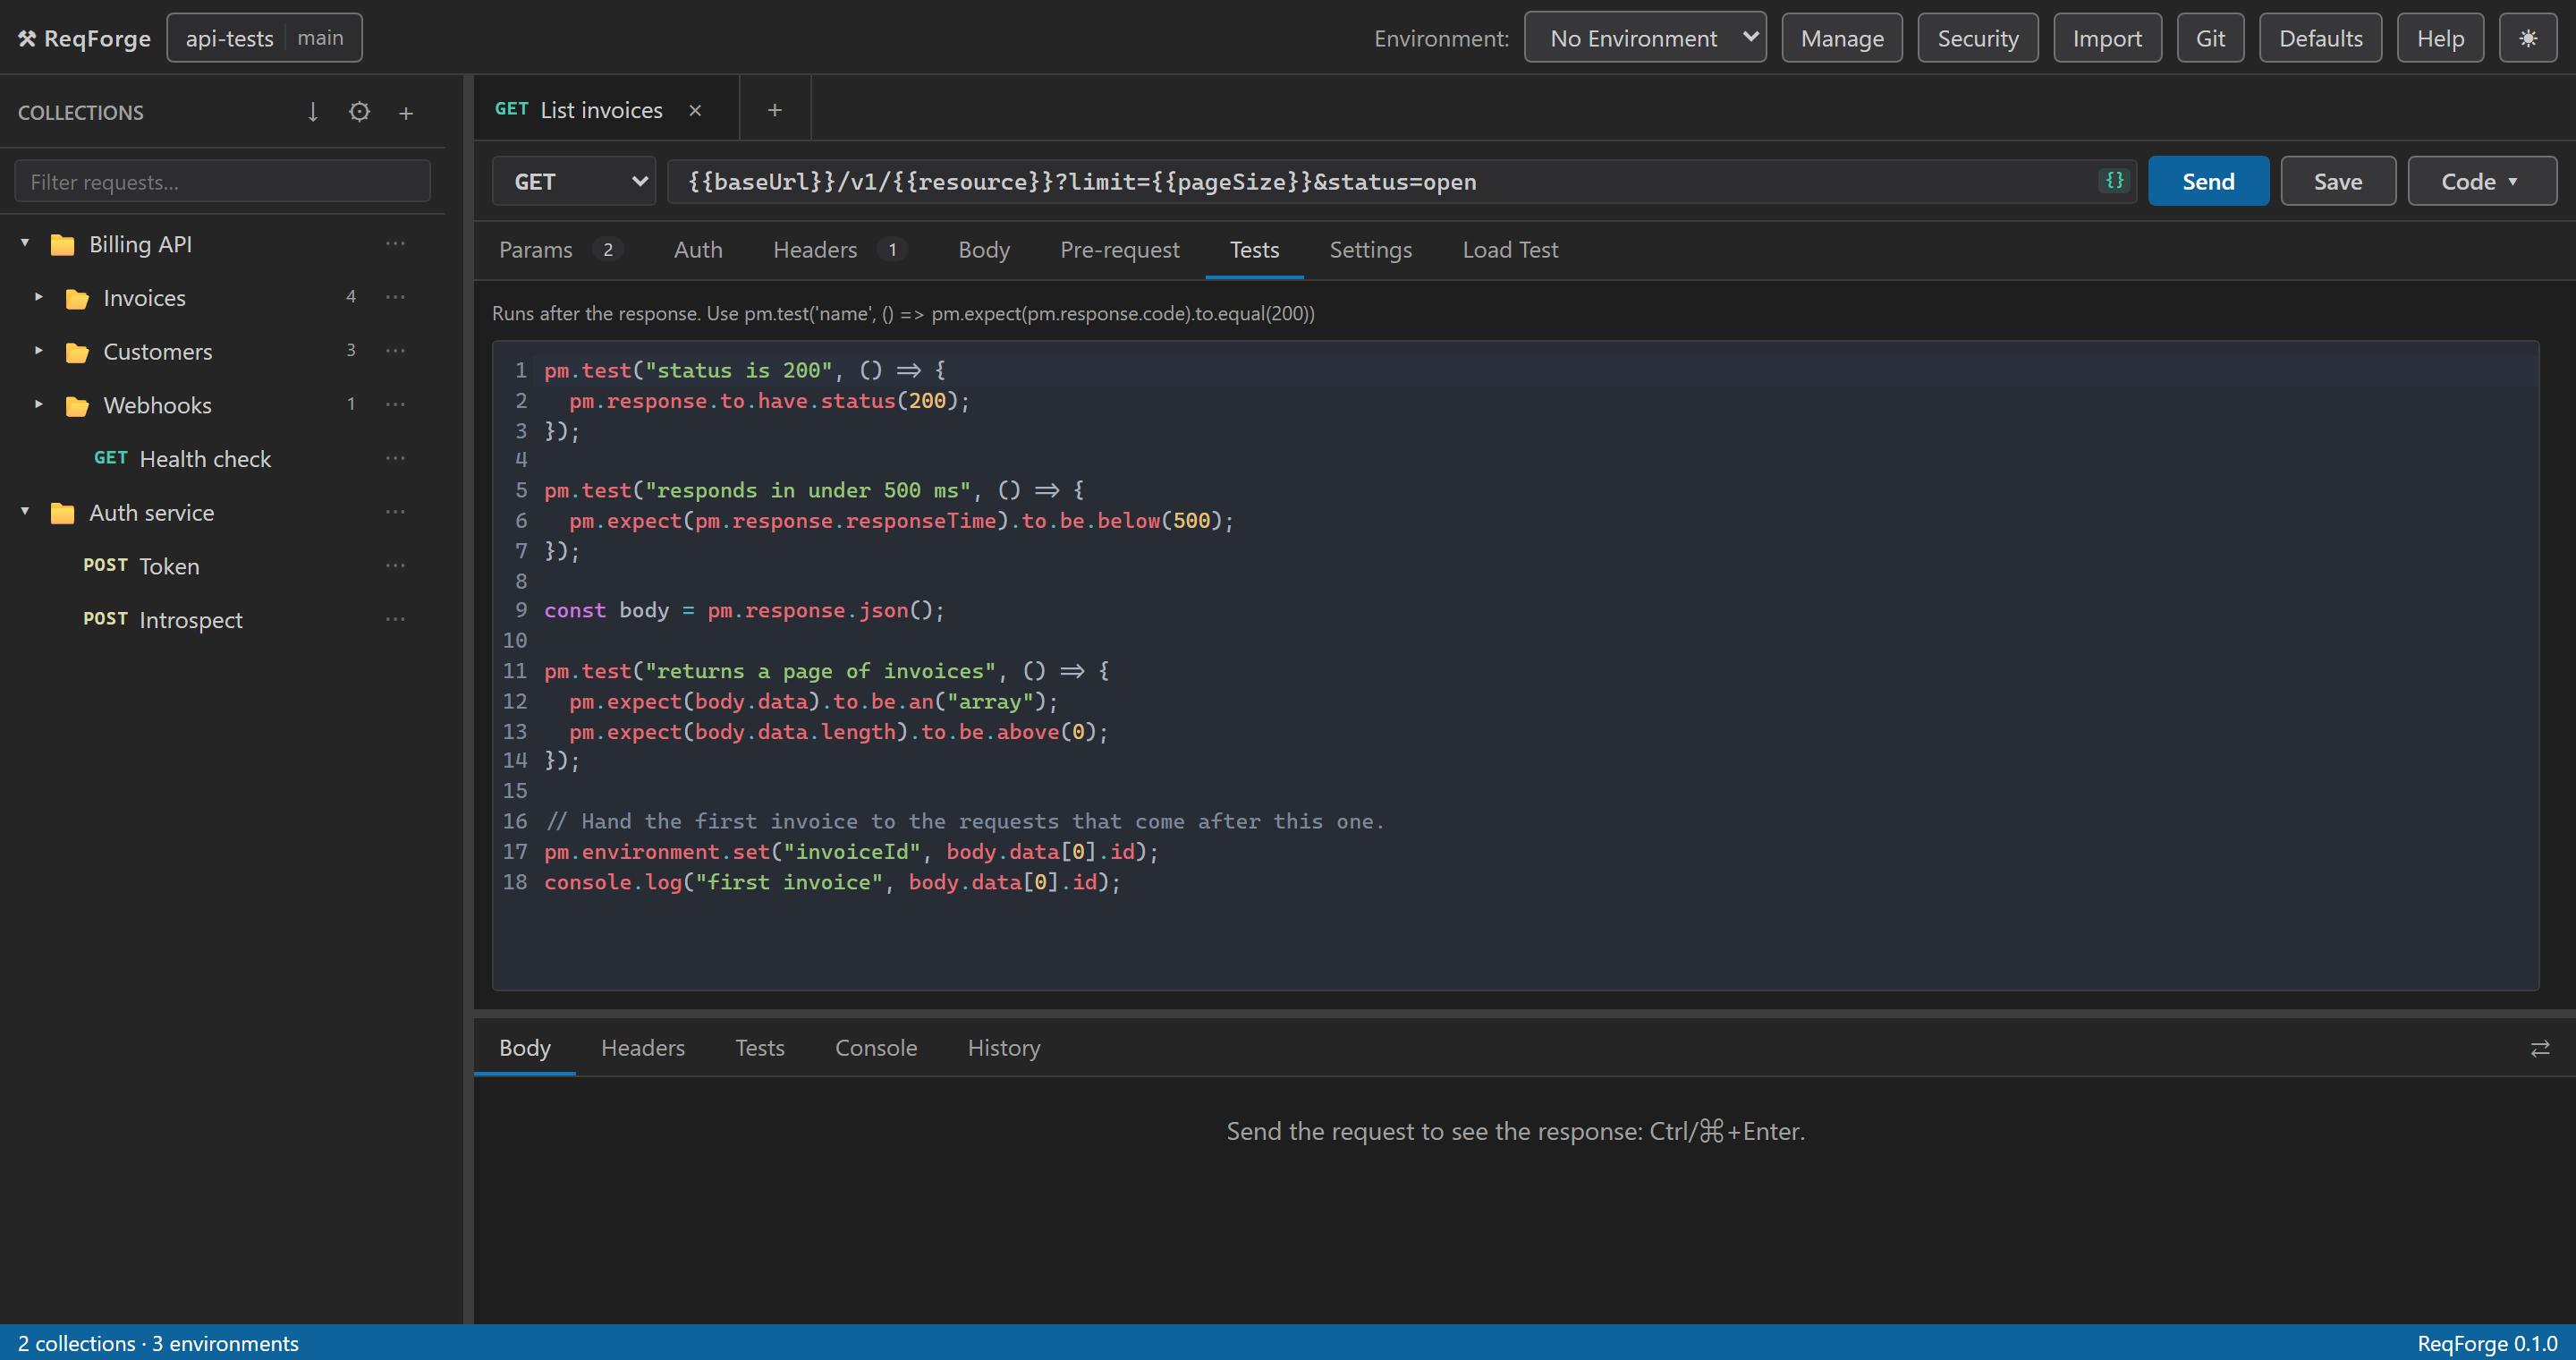Show the response Tests results tab
The image size is (2576, 1360).
pyautogui.click(x=760, y=1048)
